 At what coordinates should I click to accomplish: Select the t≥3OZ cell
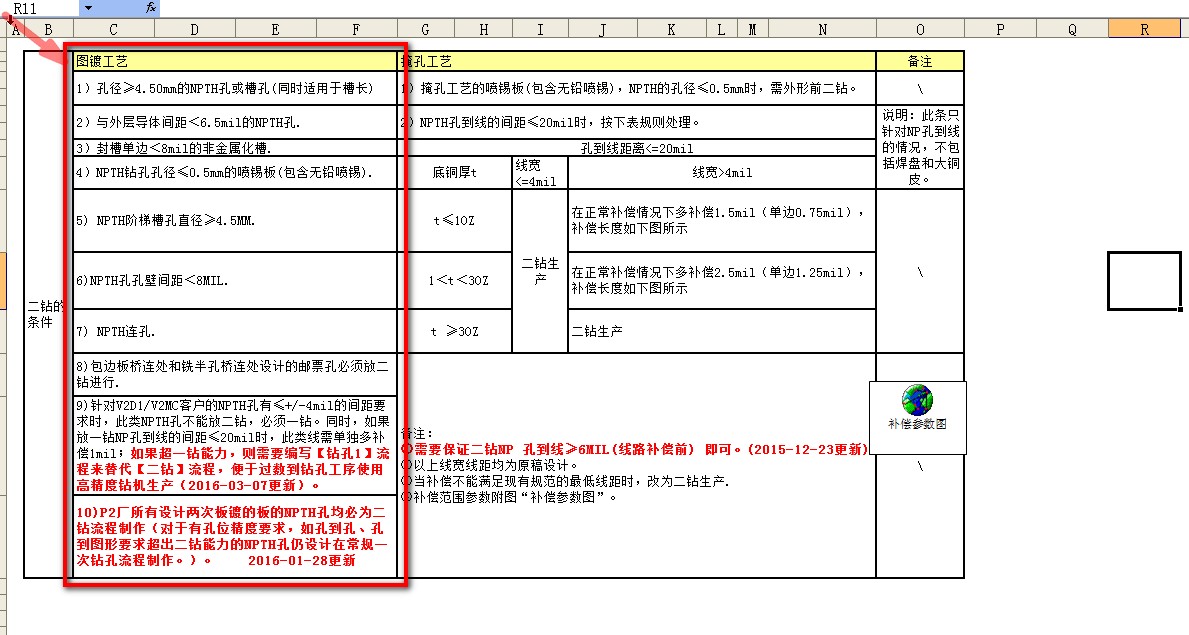point(455,331)
